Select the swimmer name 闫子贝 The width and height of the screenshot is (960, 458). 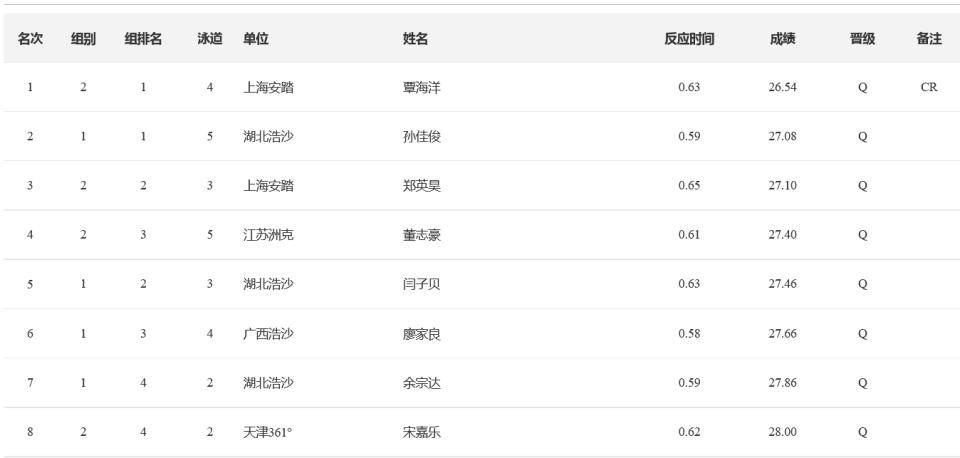pyautogui.click(x=422, y=284)
